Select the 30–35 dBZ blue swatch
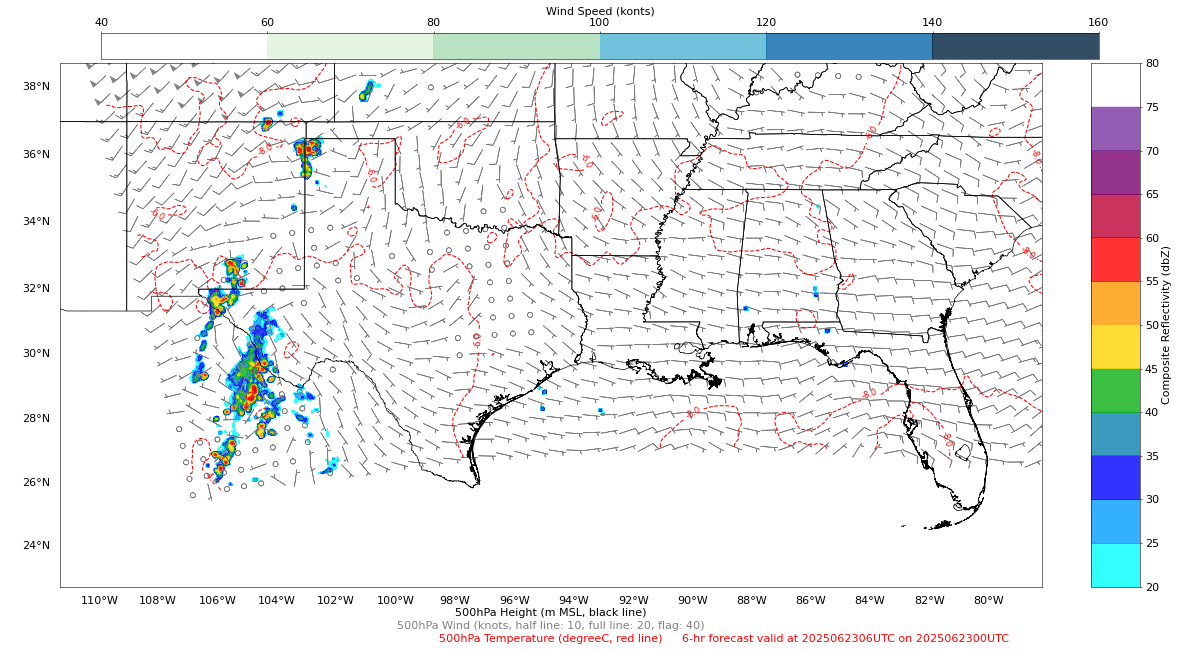 [x=1115, y=477]
